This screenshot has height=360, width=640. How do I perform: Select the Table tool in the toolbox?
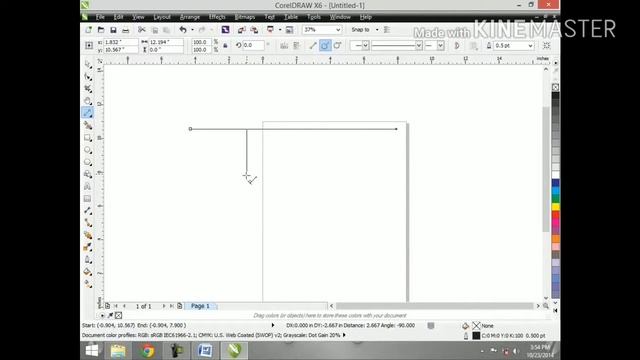point(88,198)
